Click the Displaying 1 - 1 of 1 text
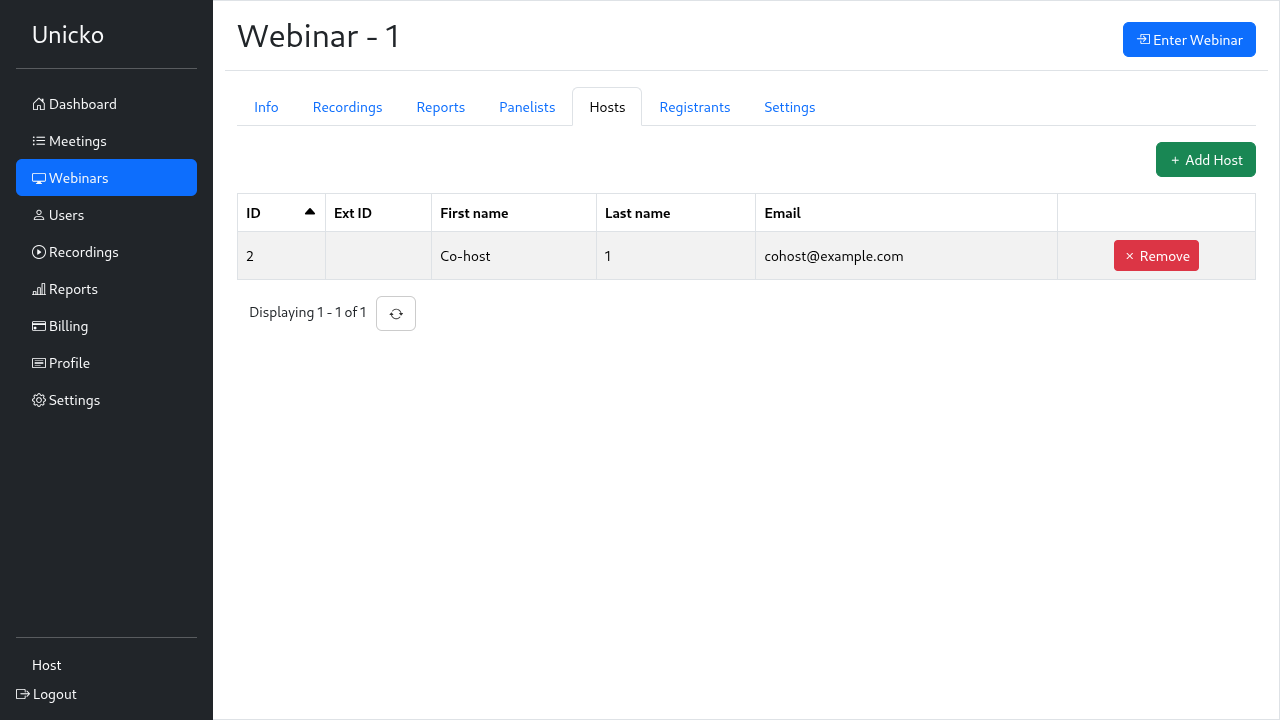 click(308, 312)
